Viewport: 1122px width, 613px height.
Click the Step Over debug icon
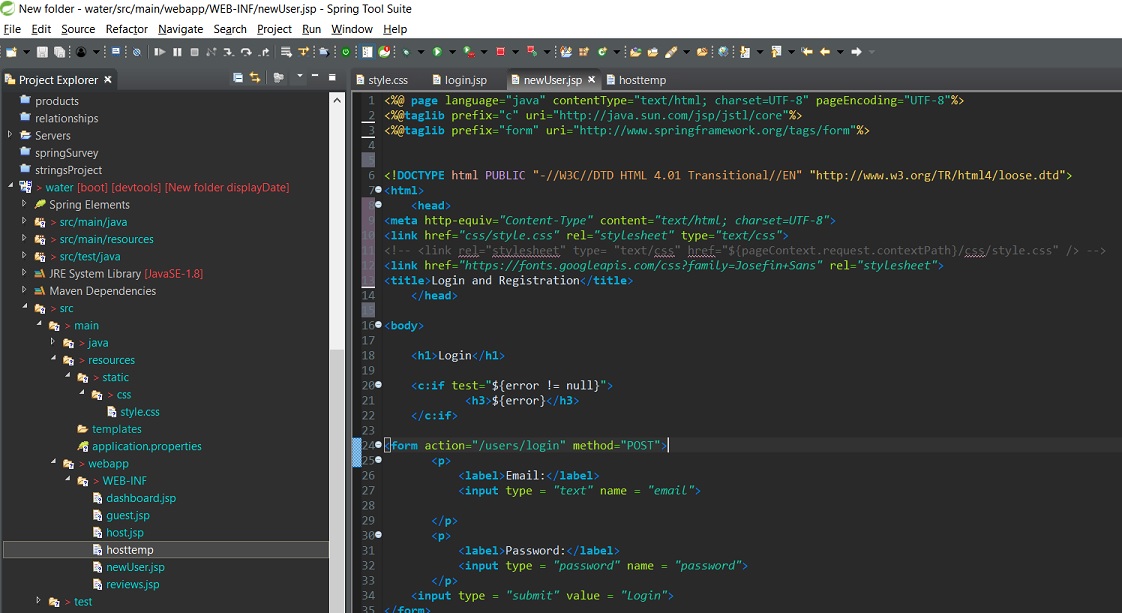click(x=246, y=51)
